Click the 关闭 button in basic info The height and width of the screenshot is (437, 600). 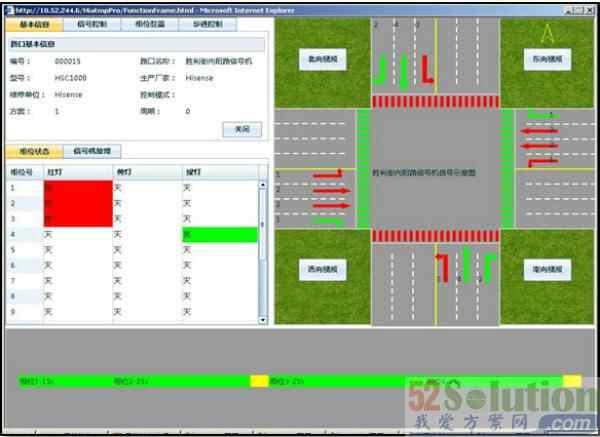click(x=241, y=129)
